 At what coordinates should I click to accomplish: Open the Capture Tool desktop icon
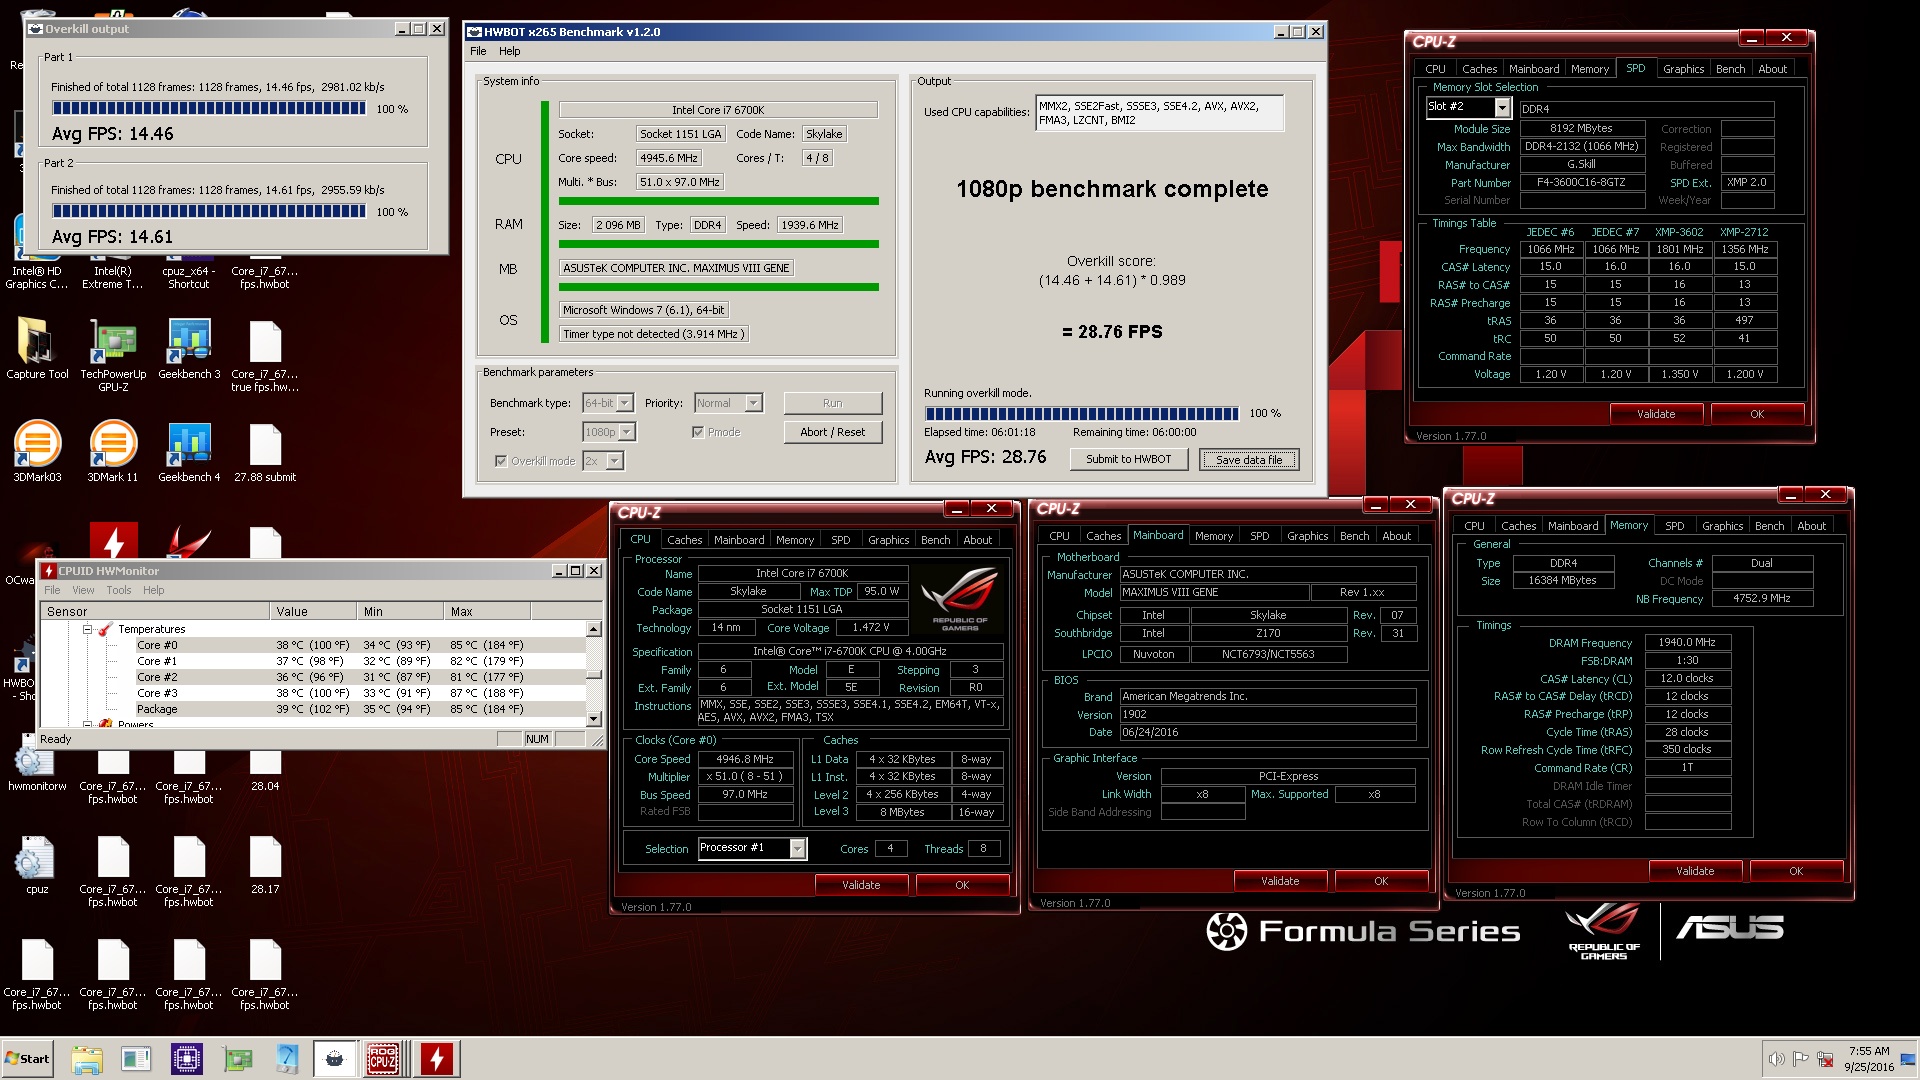click(x=37, y=350)
